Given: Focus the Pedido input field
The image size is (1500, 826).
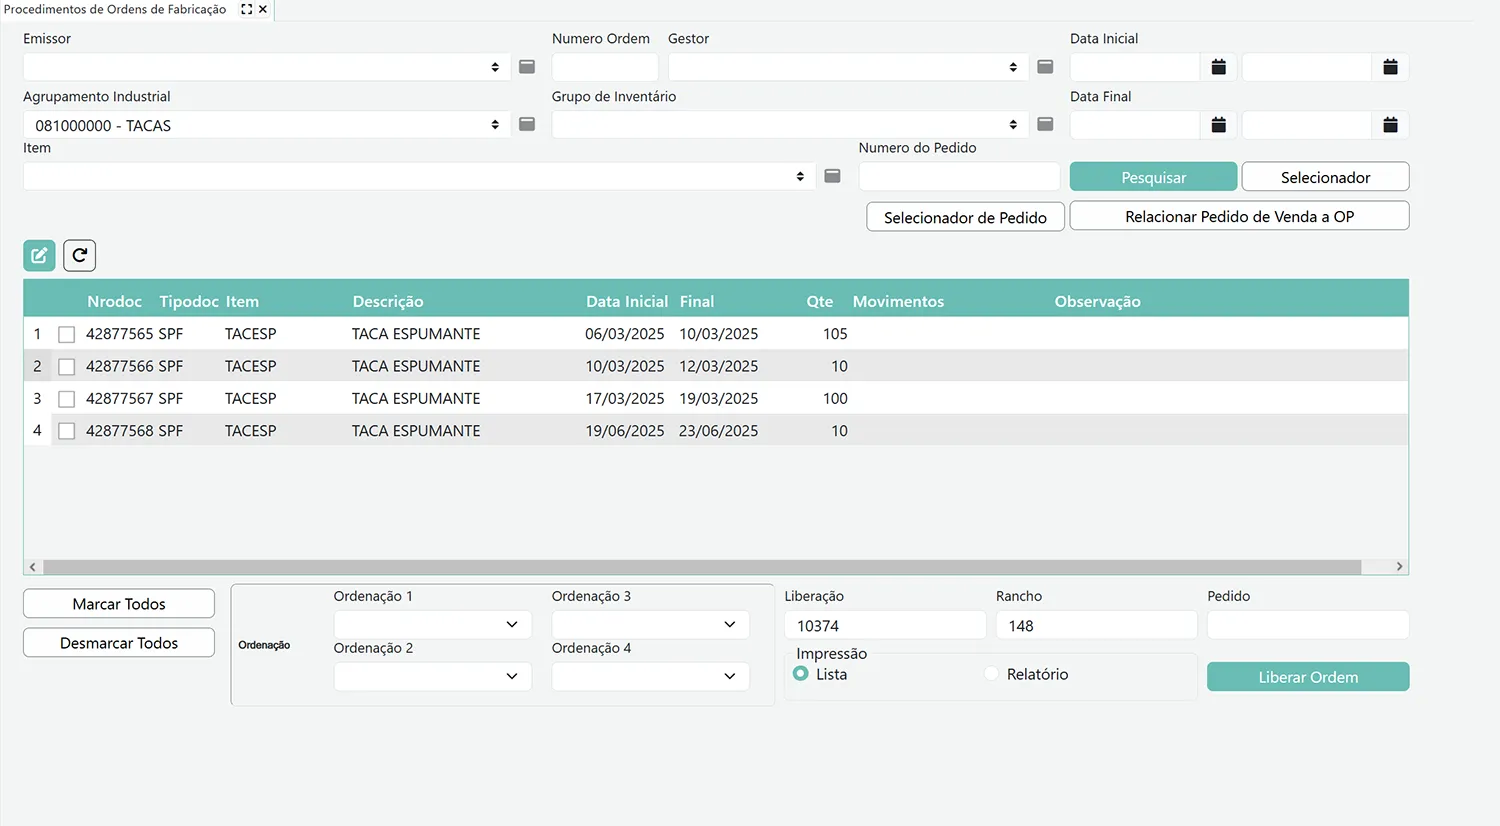Looking at the screenshot, I should 1308,625.
